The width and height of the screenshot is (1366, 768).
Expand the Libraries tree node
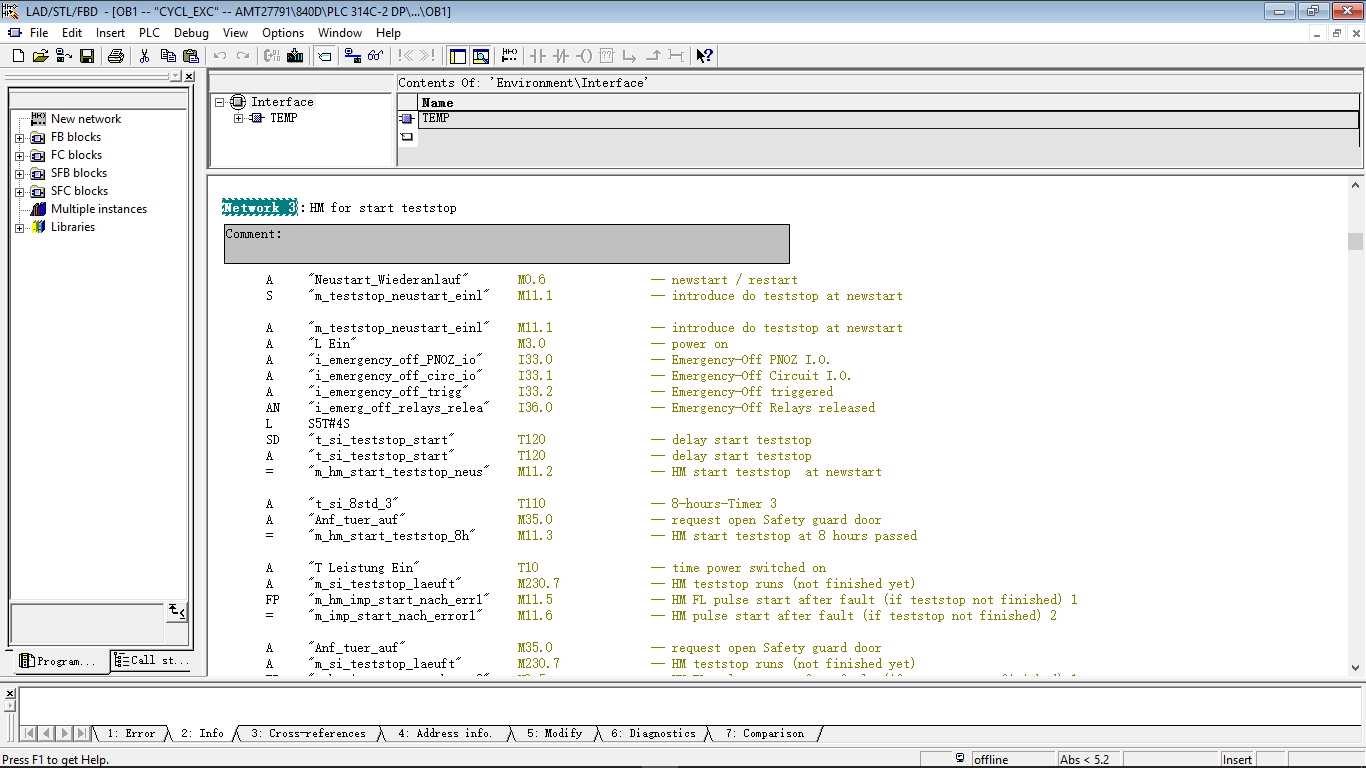point(19,228)
